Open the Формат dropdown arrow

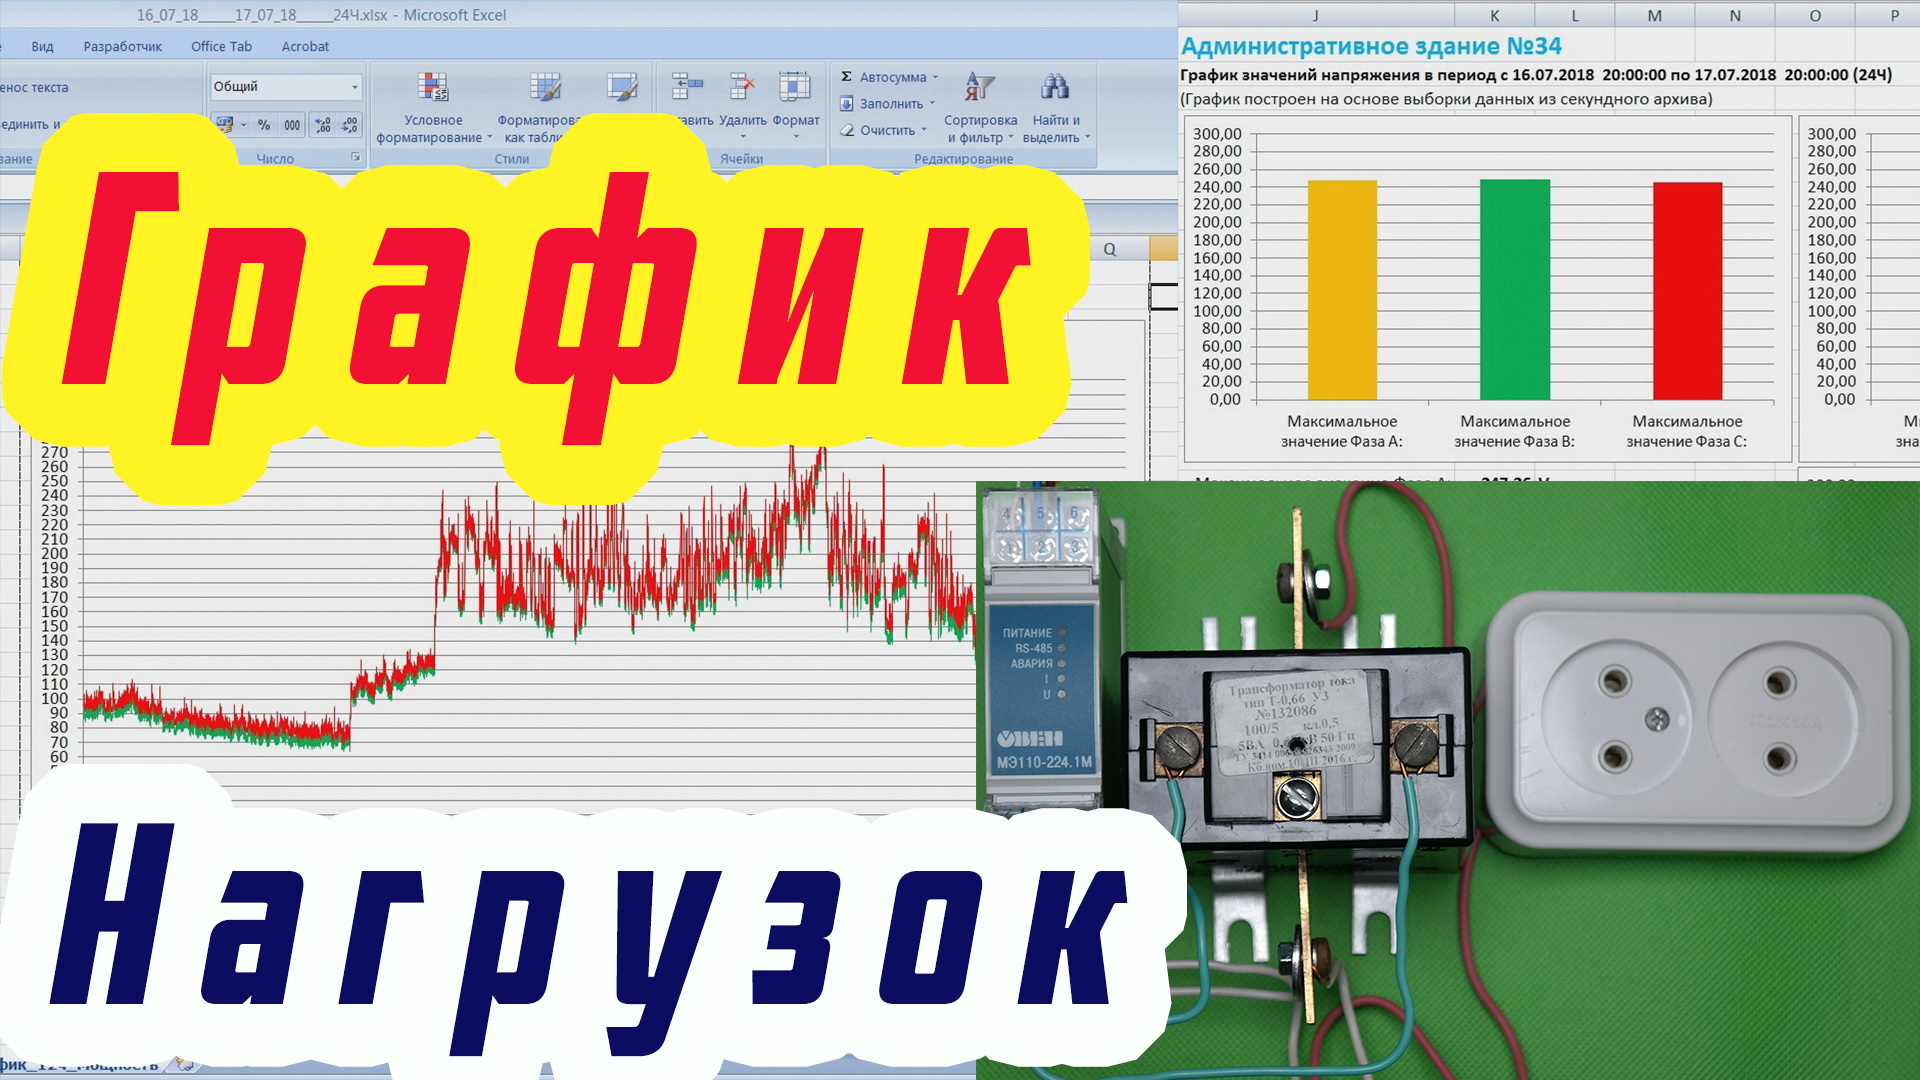point(796,135)
